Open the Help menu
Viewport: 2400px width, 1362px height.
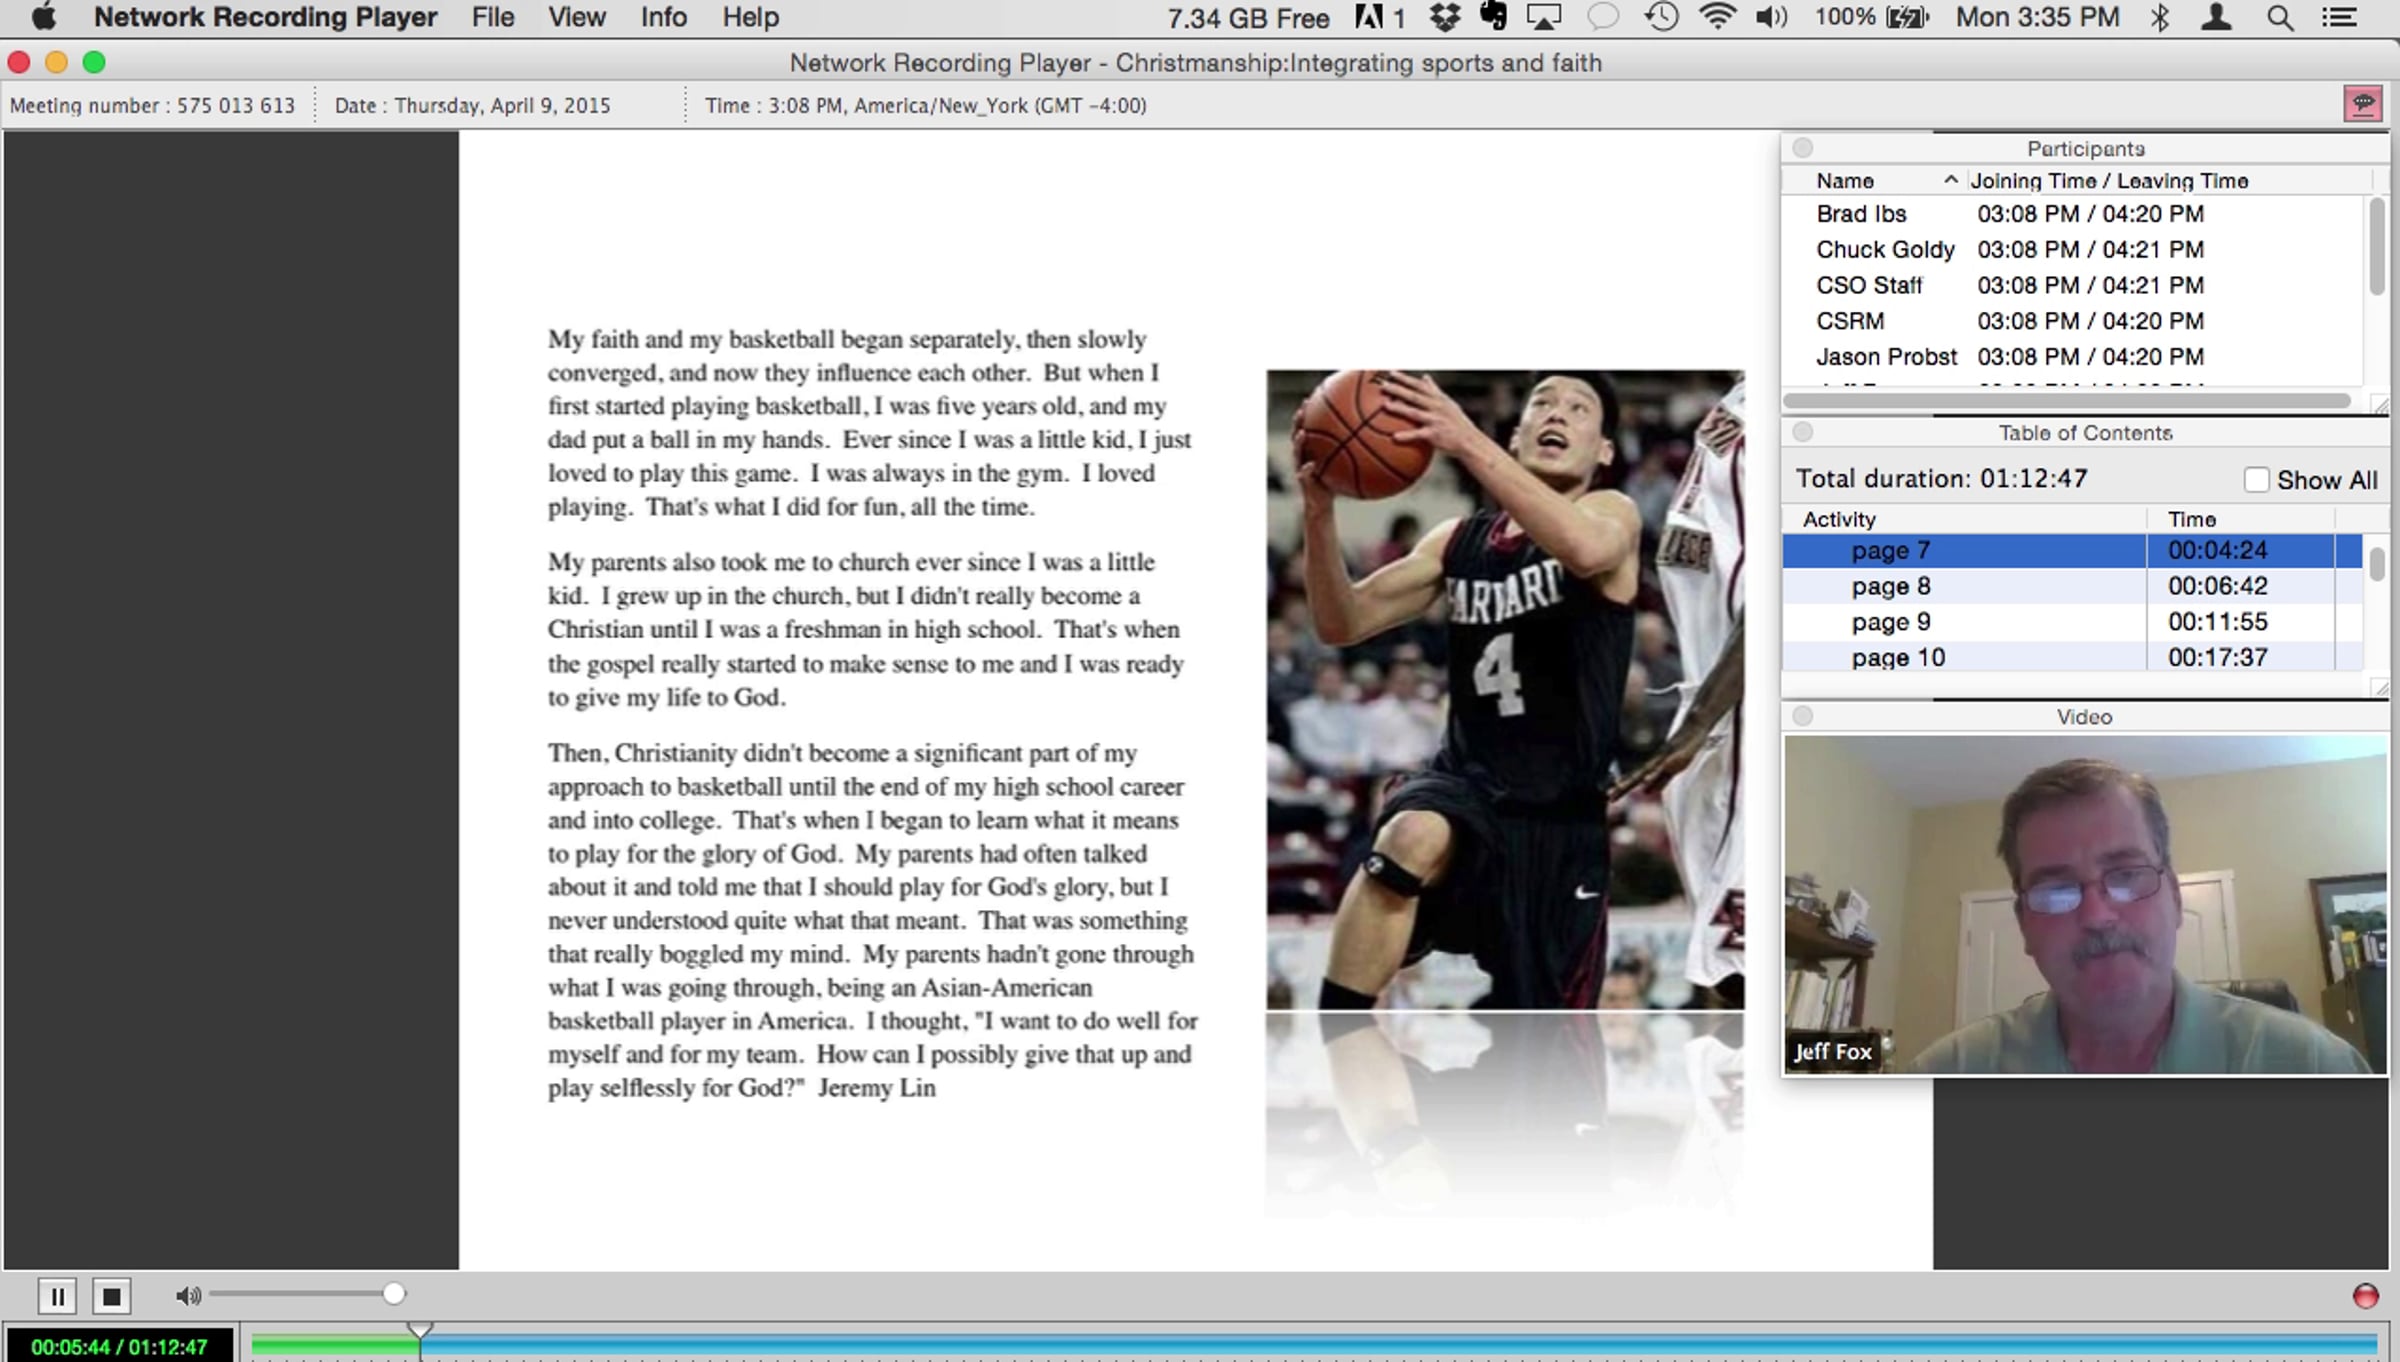pos(751,18)
